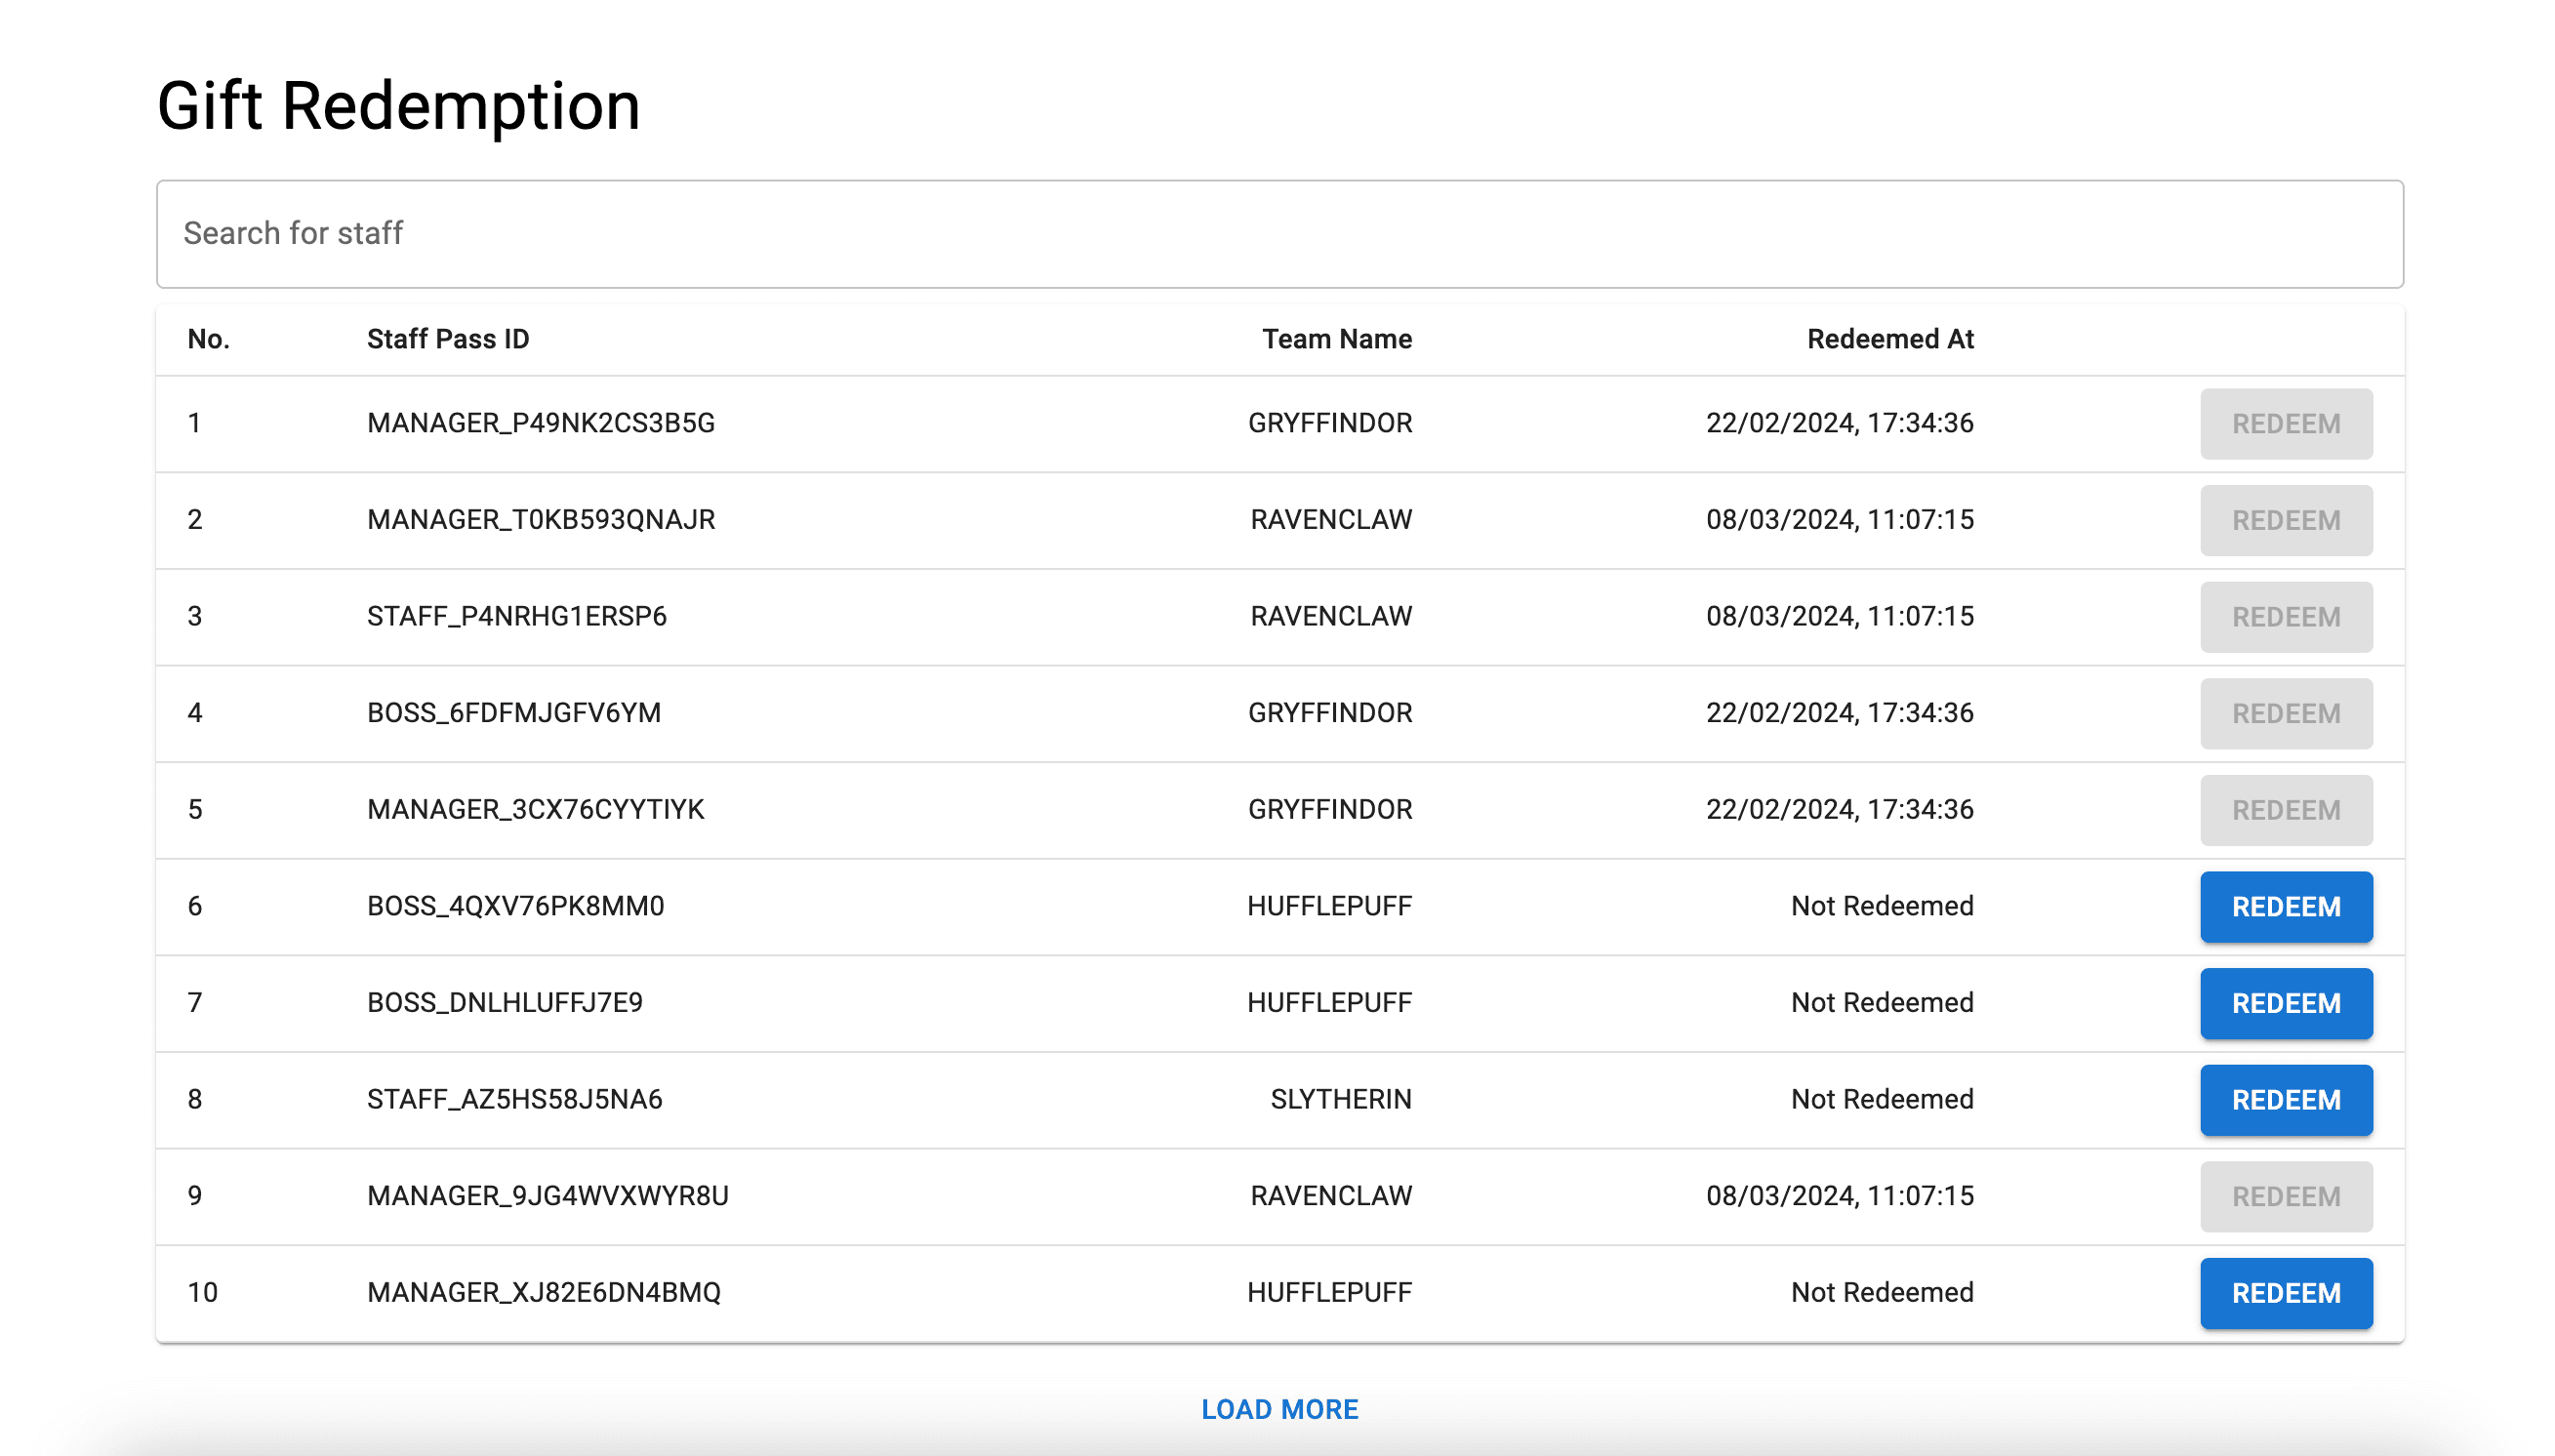Image resolution: width=2555 pixels, height=1456 pixels.
Task: Click disabled Redeem for MANAGER_3CX76CYYTIYK
Action: click(2284, 809)
